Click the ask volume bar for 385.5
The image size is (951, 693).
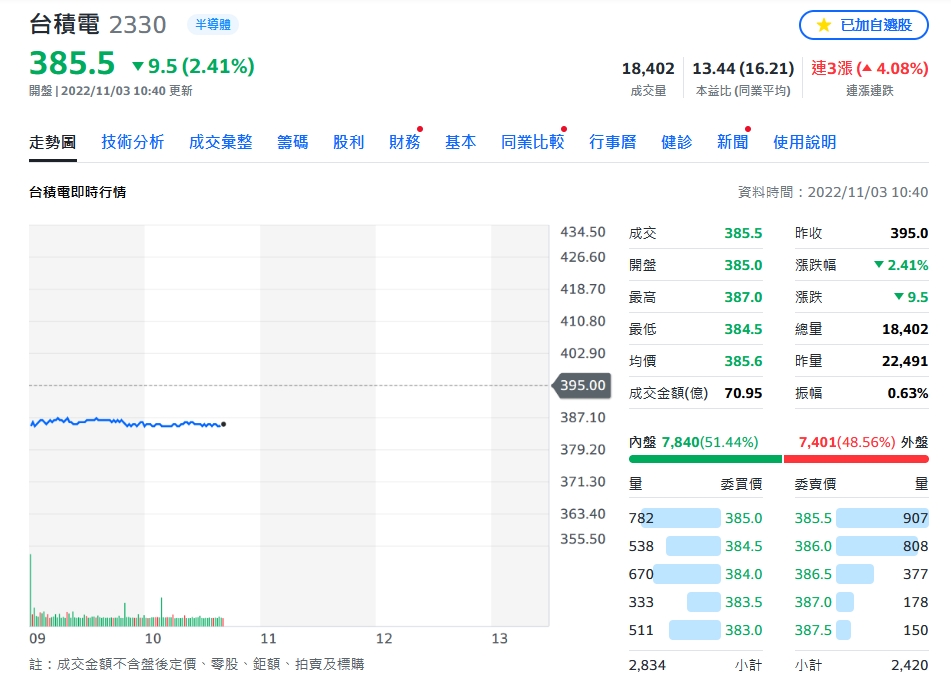[x=882, y=518]
